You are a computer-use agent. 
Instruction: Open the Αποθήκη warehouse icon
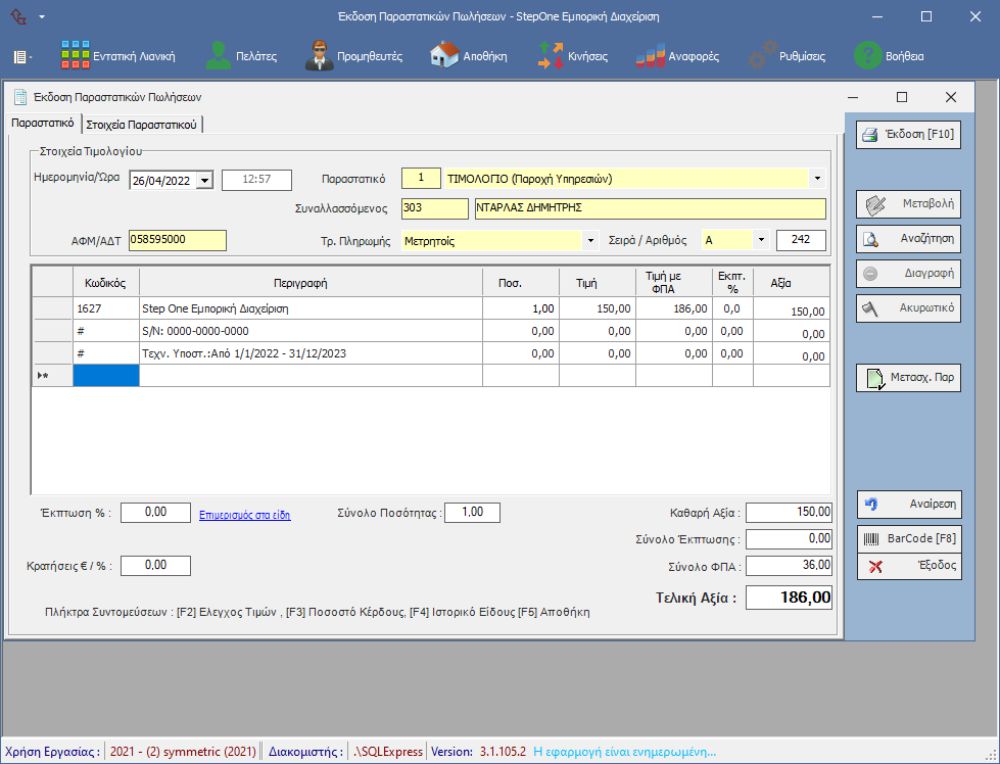[444, 56]
